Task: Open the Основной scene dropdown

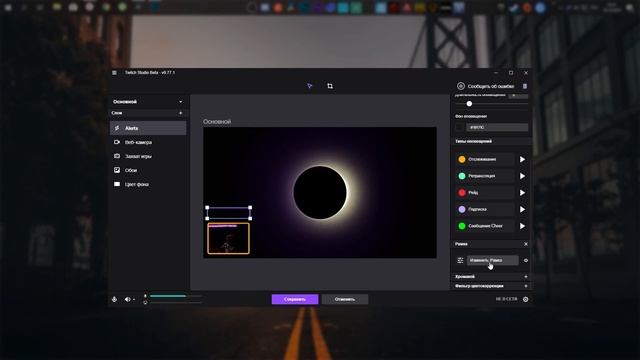Action: pyautogui.click(x=148, y=102)
